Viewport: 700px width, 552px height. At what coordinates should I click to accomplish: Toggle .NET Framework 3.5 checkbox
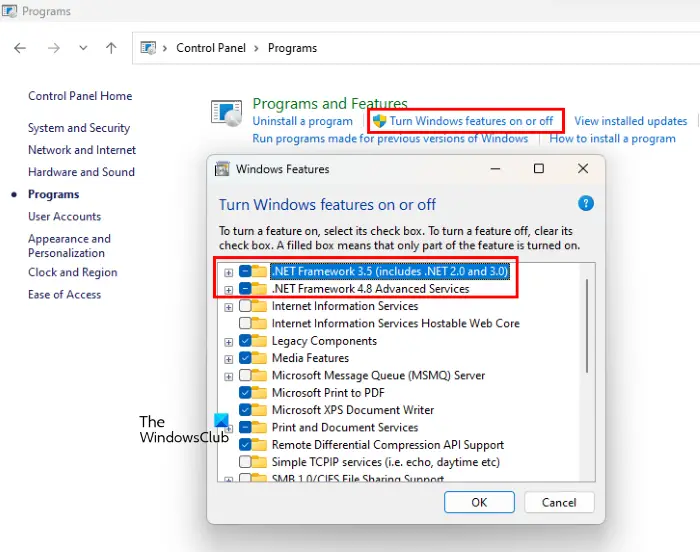(x=245, y=271)
